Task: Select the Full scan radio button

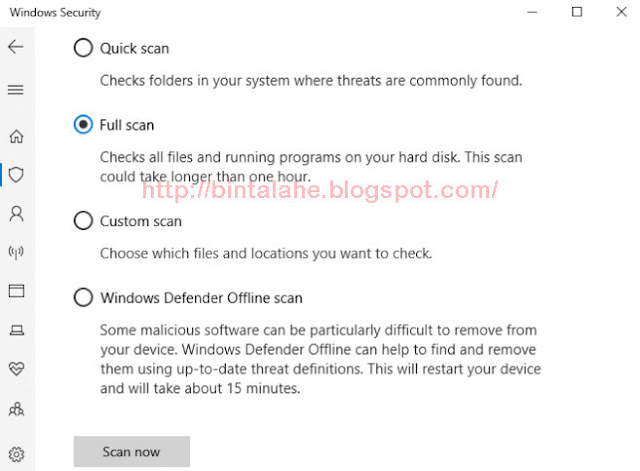Action: [x=83, y=124]
